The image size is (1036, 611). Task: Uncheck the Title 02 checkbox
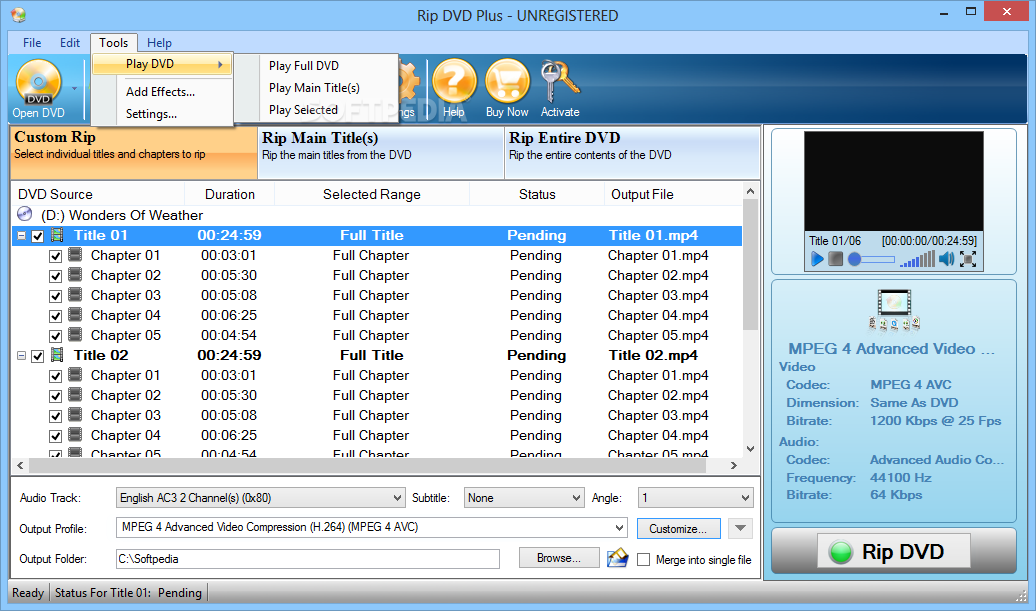pos(38,356)
